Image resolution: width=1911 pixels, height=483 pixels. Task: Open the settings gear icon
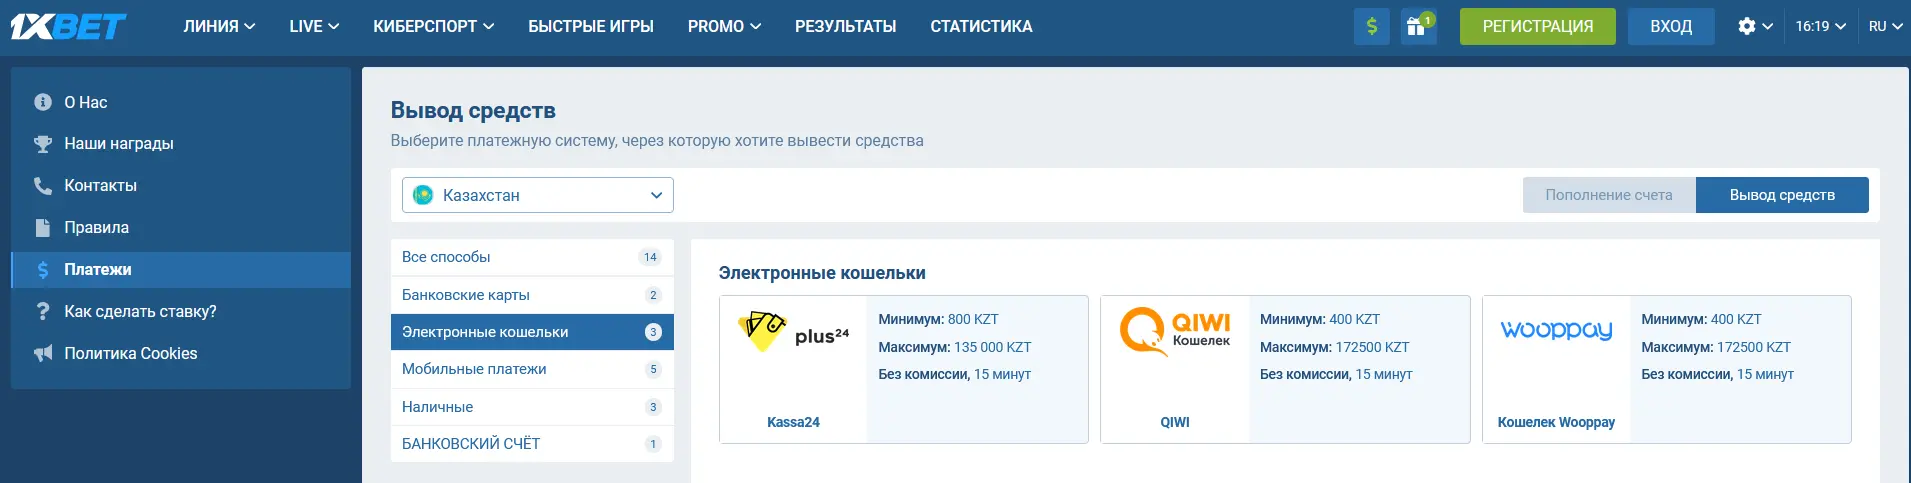pos(1747,26)
